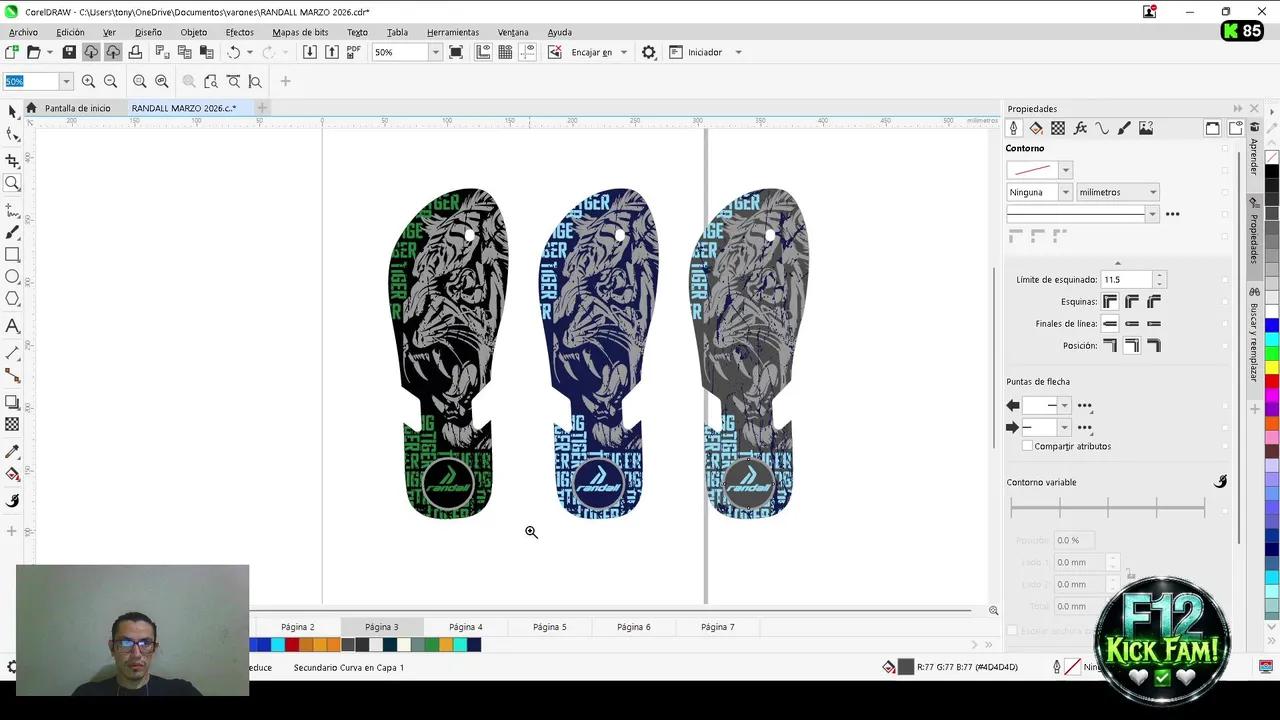Toggle show grid icon
1280x720 pixels.
(505, 52)
